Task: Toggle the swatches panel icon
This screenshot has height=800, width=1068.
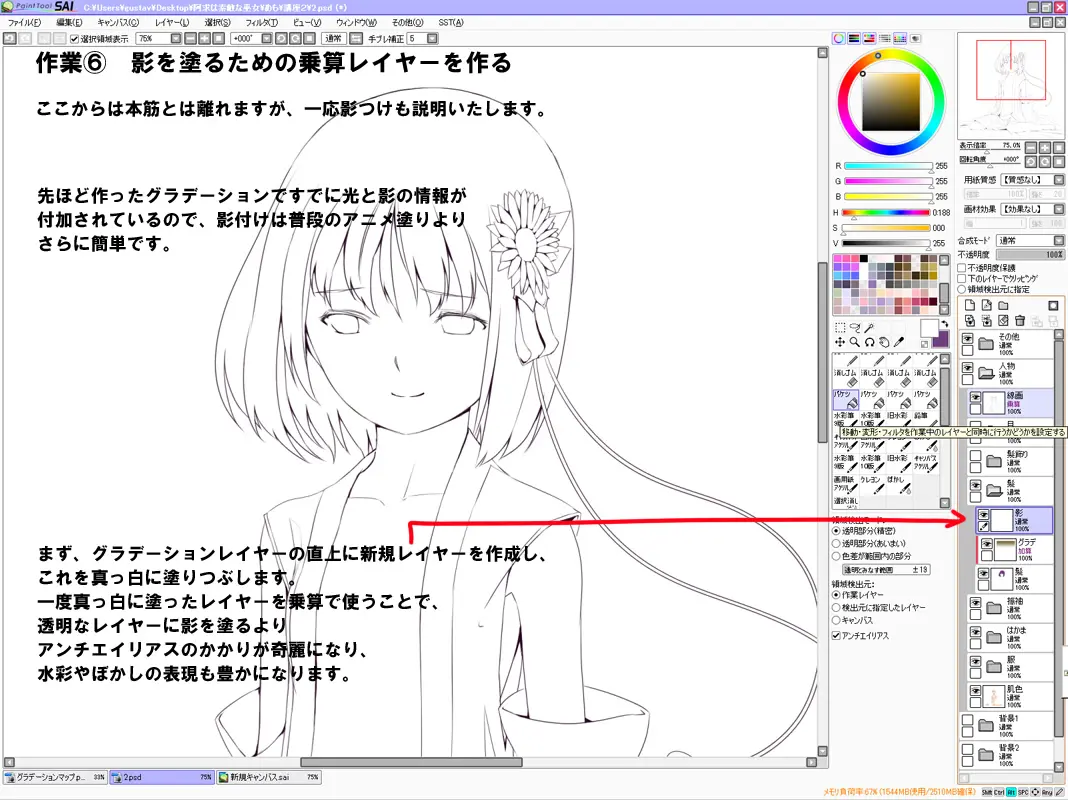Action: [900, 38]
